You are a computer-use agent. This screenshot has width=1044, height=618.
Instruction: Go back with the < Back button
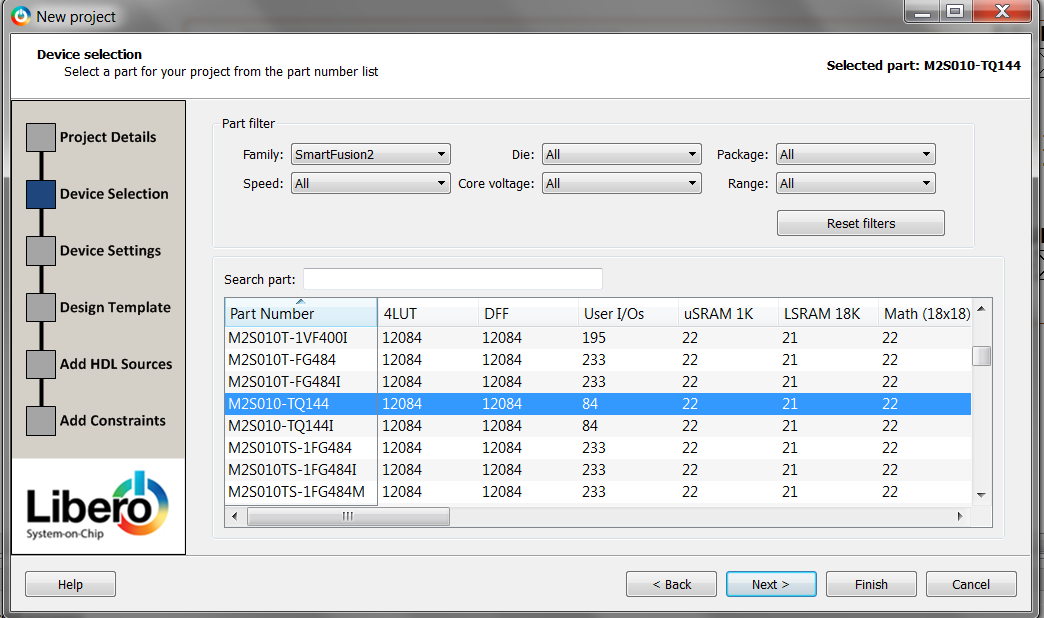(671, 584)
